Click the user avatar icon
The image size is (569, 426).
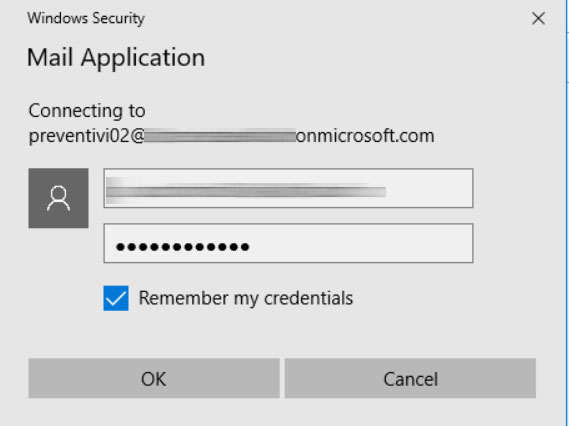[x=58, y=198]
